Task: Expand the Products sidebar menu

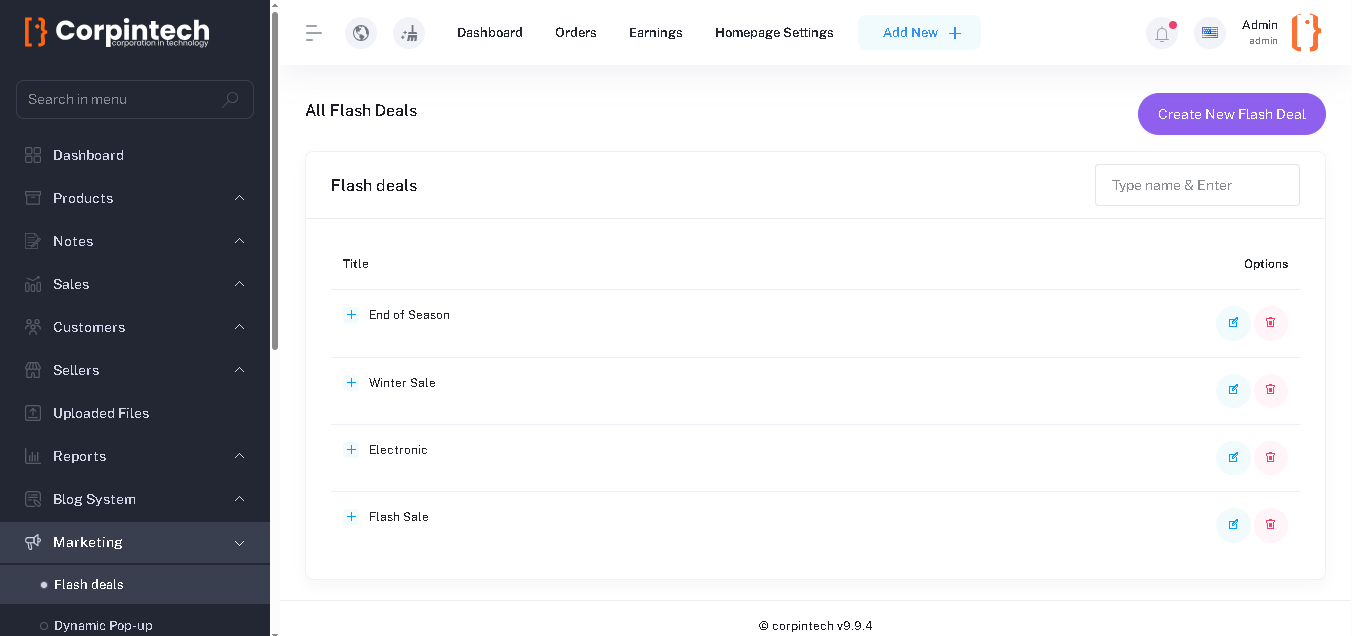Action: click(x=135, y=198)
